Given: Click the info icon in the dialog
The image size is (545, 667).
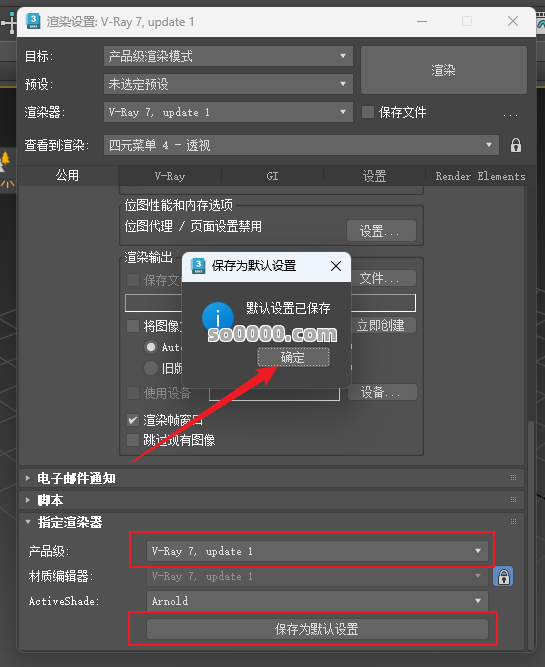Looking at the screenshot, I should (x=218, y=317).
